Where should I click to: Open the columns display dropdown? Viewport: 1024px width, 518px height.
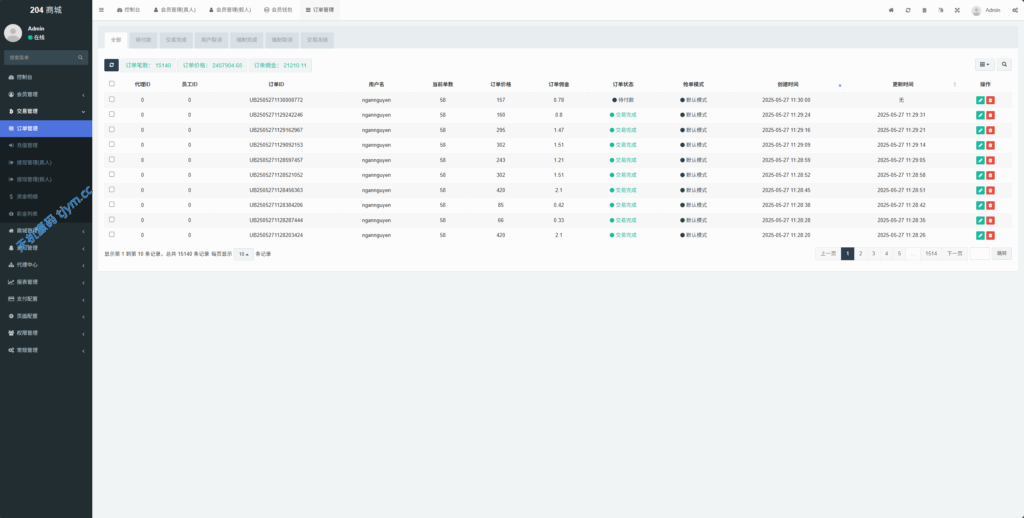(x=985, y=65)
